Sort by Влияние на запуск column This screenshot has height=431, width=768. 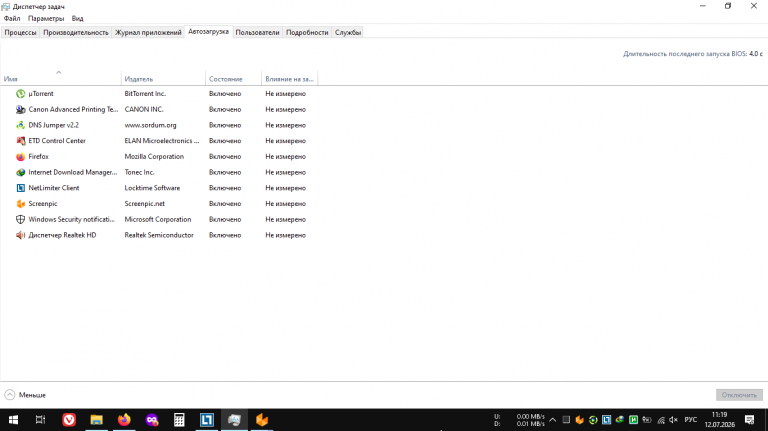[x=289, y=78]
